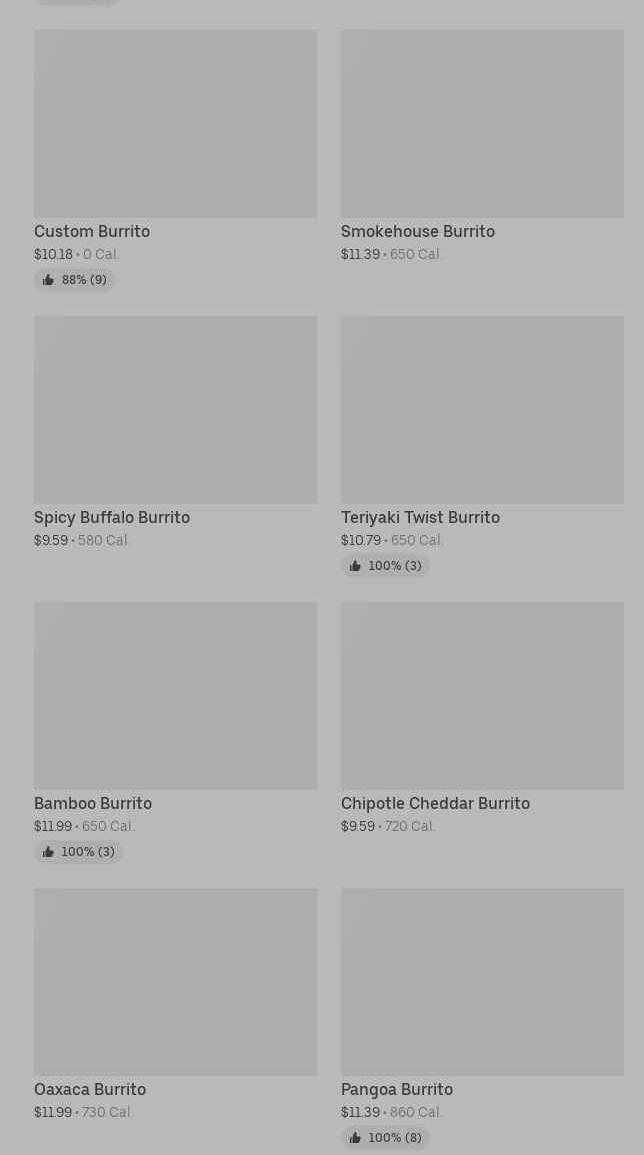Viewport: 644px width, 1155px height.
Task: Click thumbs-up icon under Custom Burrito
Action: [x=49, y=280]
